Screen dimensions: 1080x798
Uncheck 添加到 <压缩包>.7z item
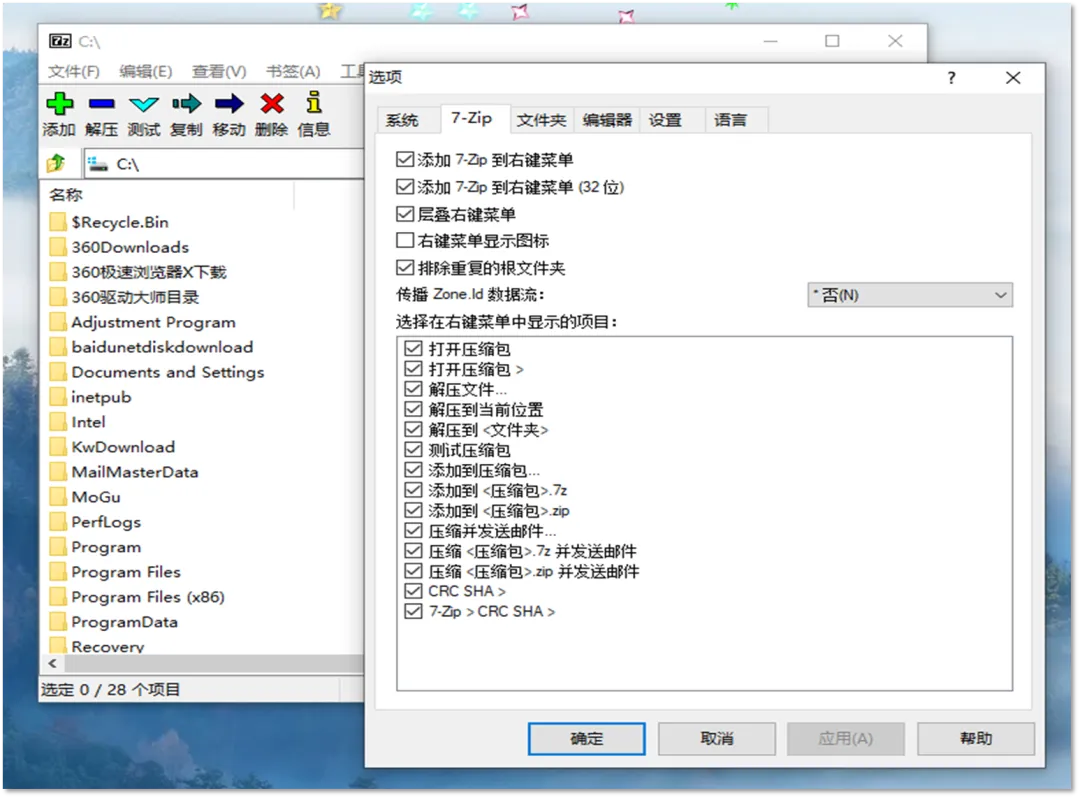point(413,490)
